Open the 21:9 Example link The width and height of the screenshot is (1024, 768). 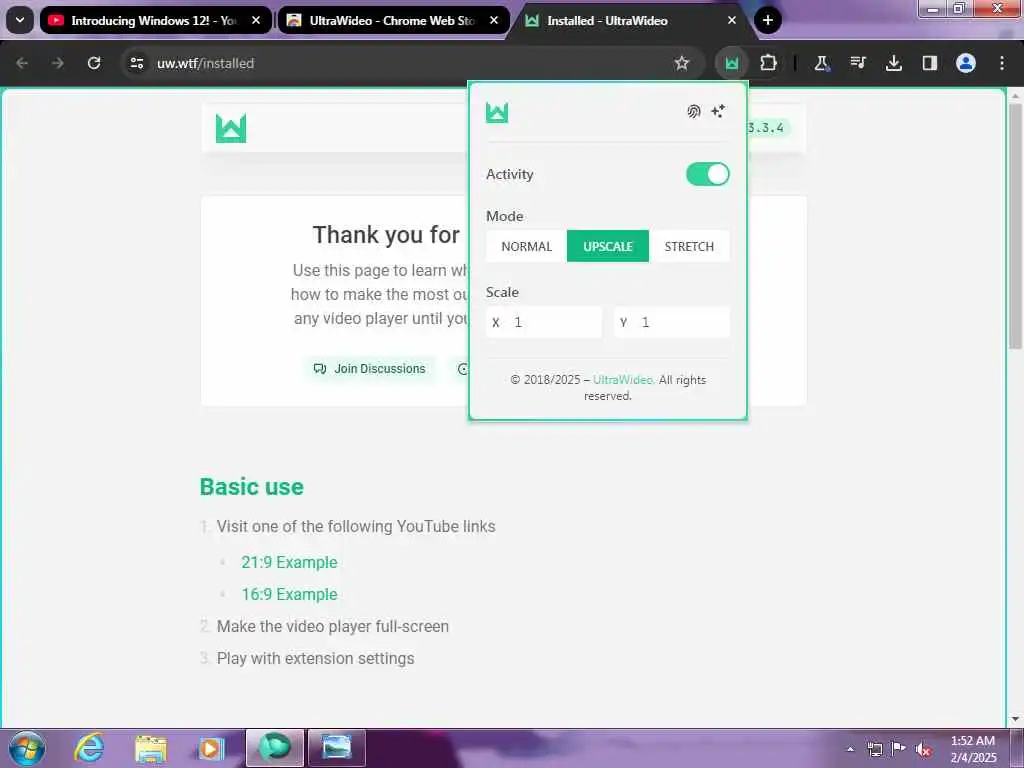289,562
